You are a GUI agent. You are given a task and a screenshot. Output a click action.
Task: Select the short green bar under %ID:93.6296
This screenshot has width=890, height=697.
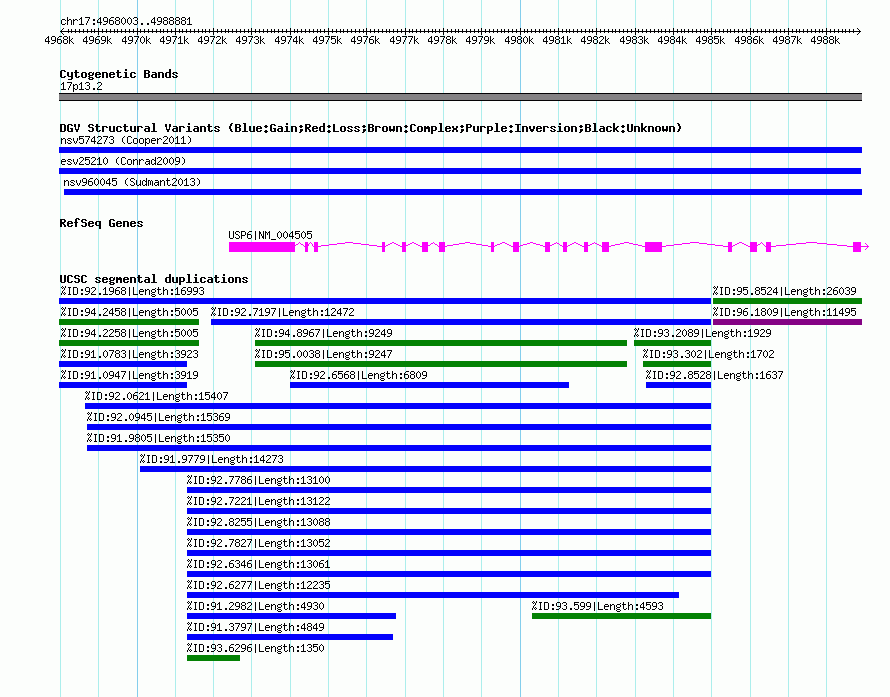pyautogui.click(x=213, y=658)
